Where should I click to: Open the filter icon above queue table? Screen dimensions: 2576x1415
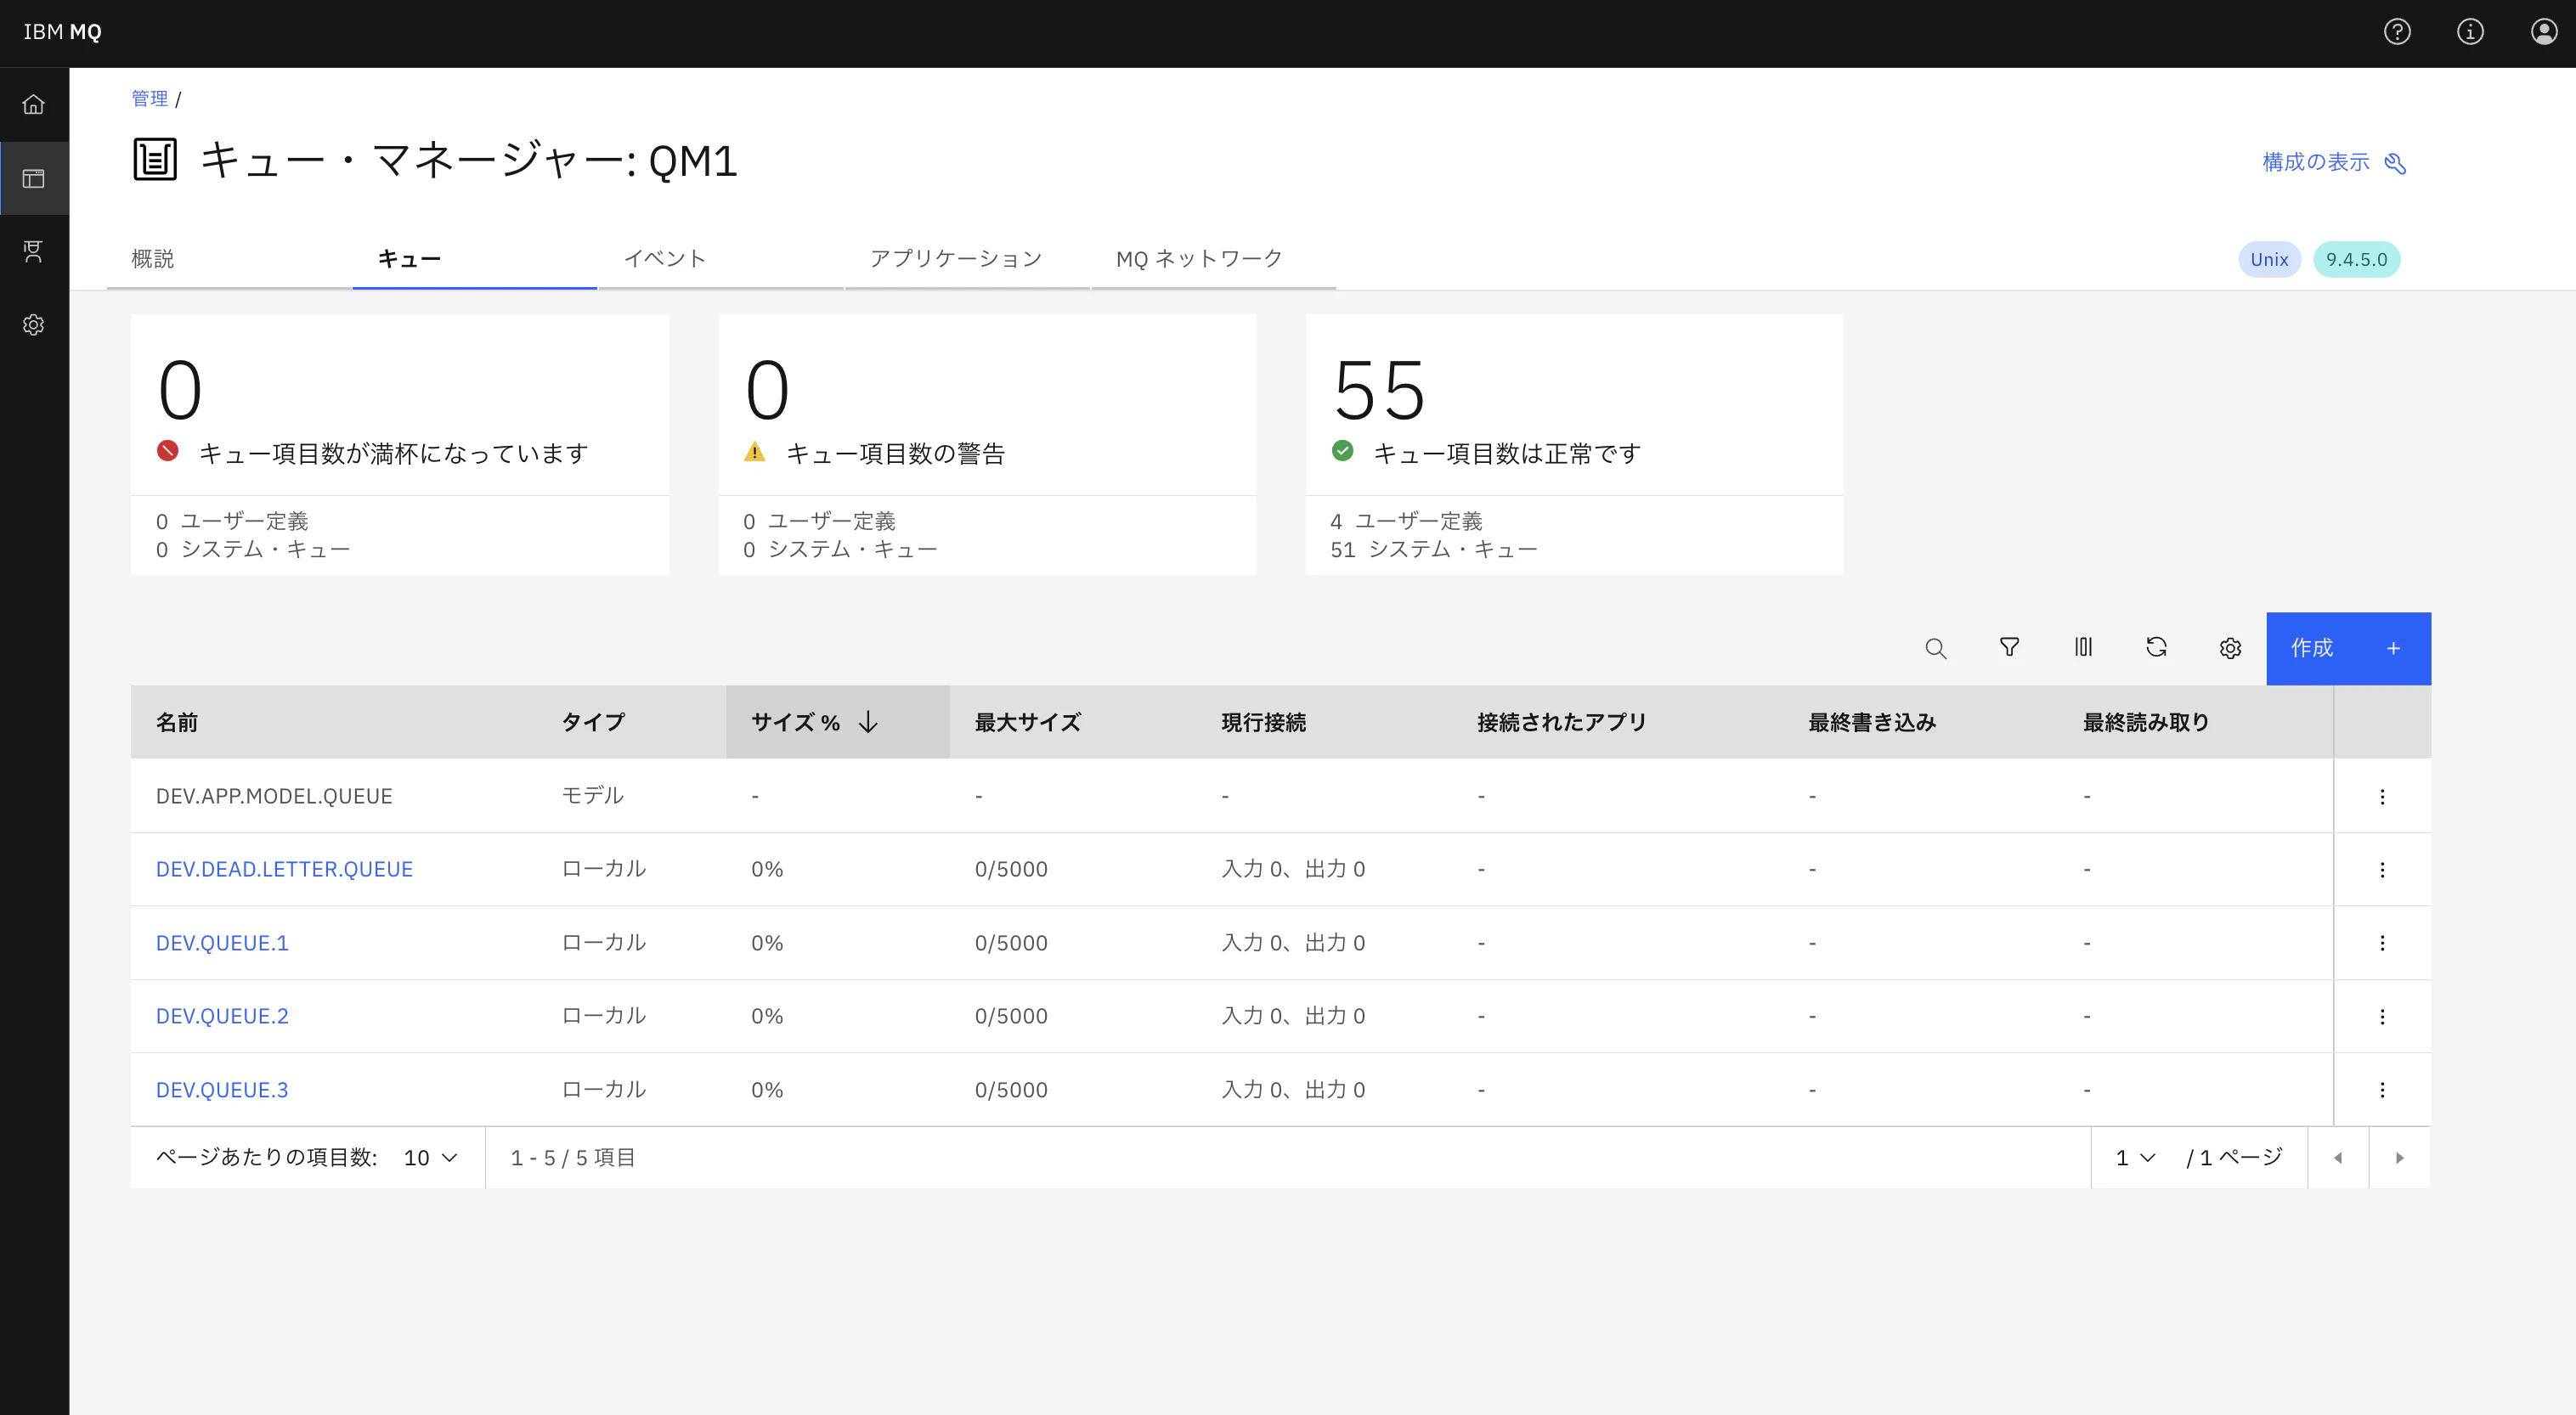(x=2009, y=648)
